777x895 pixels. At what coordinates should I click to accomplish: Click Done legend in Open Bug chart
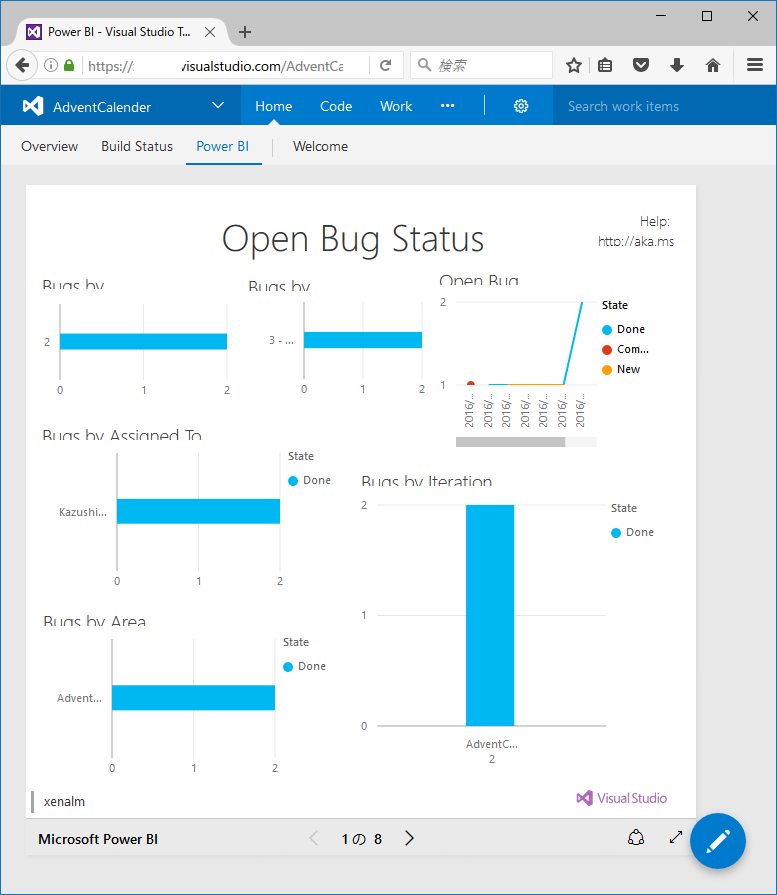pos(623,329)
